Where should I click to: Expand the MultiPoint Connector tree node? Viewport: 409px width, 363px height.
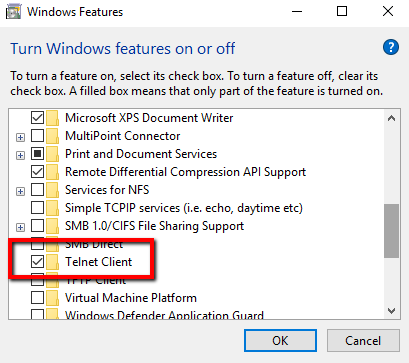pyautogui.click(x=20, y=137)
